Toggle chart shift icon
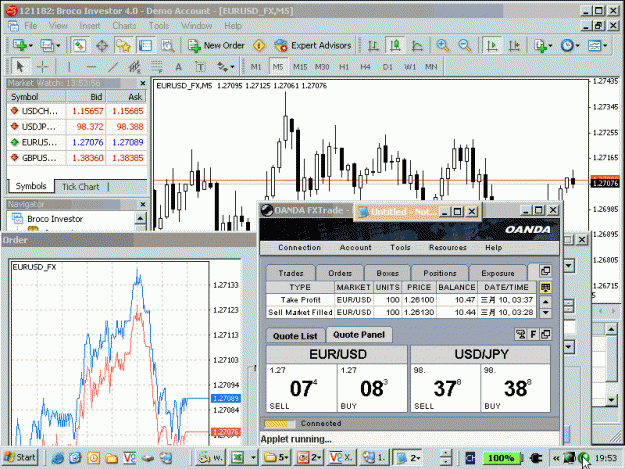Viewport: 625px width, 469px height. click(x=514, y=45)
